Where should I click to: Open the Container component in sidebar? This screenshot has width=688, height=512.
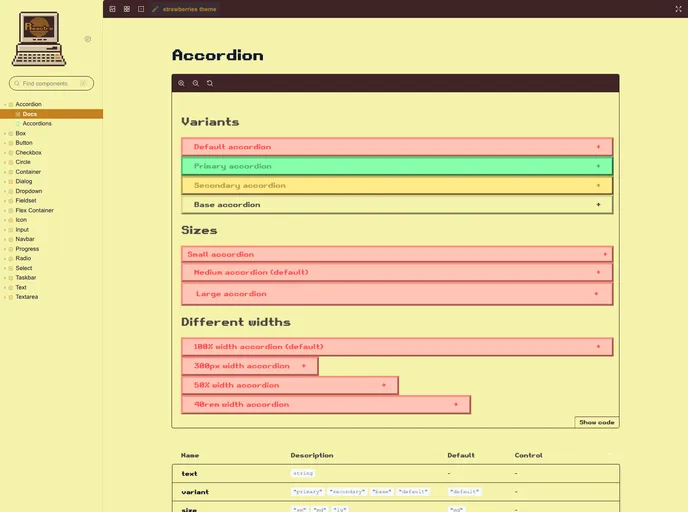[x=28, y=172]
